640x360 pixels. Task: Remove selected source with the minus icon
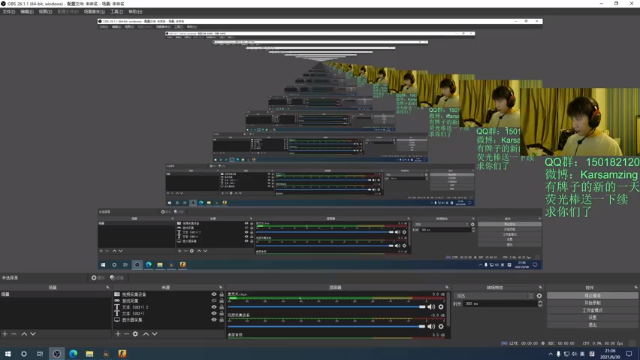(127, 334)
